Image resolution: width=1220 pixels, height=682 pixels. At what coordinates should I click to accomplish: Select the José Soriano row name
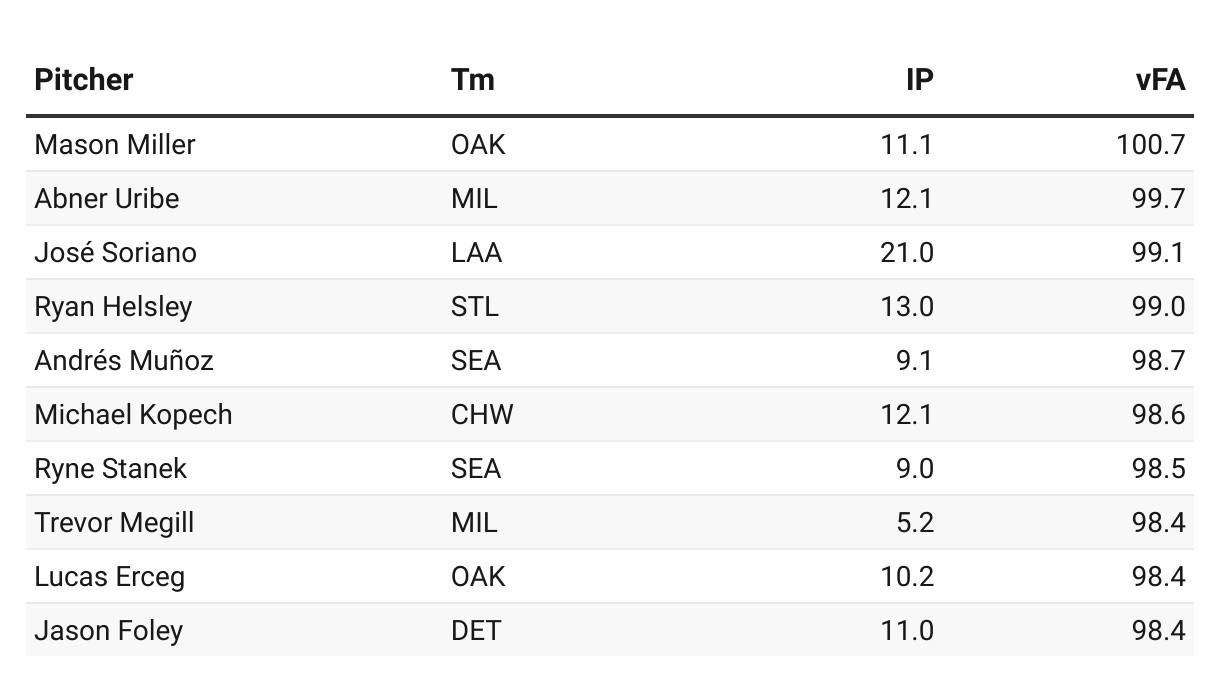pyautogui.click(x=115, y=253)
